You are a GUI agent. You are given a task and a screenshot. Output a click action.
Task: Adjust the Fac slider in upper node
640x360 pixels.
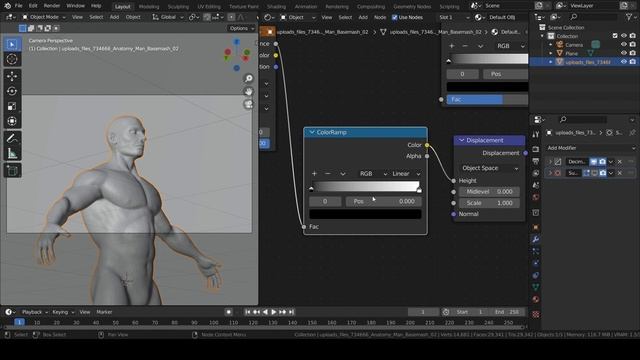[487, 99]
